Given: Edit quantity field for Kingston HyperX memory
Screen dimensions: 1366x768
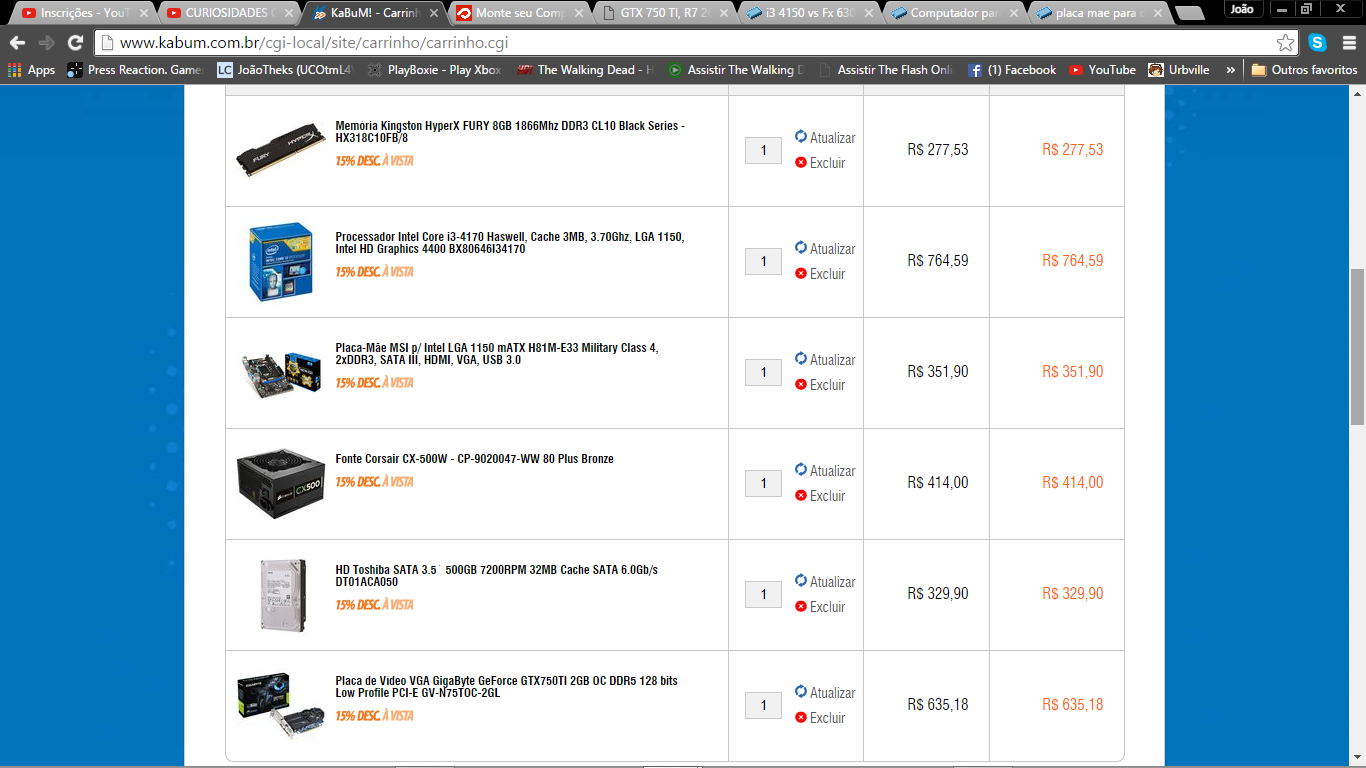Looking at the screenshot, I should [x=763, y=150].
